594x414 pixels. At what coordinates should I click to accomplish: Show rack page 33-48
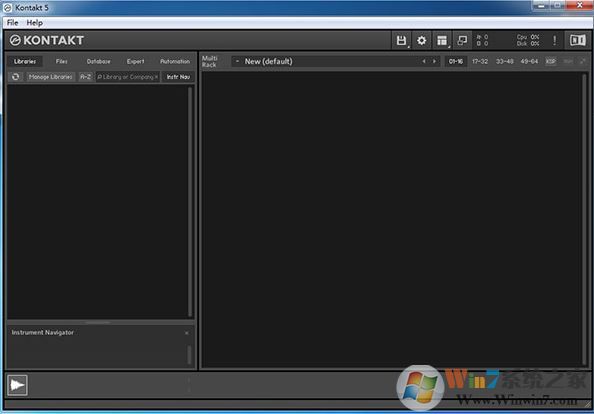coord(505,61)
